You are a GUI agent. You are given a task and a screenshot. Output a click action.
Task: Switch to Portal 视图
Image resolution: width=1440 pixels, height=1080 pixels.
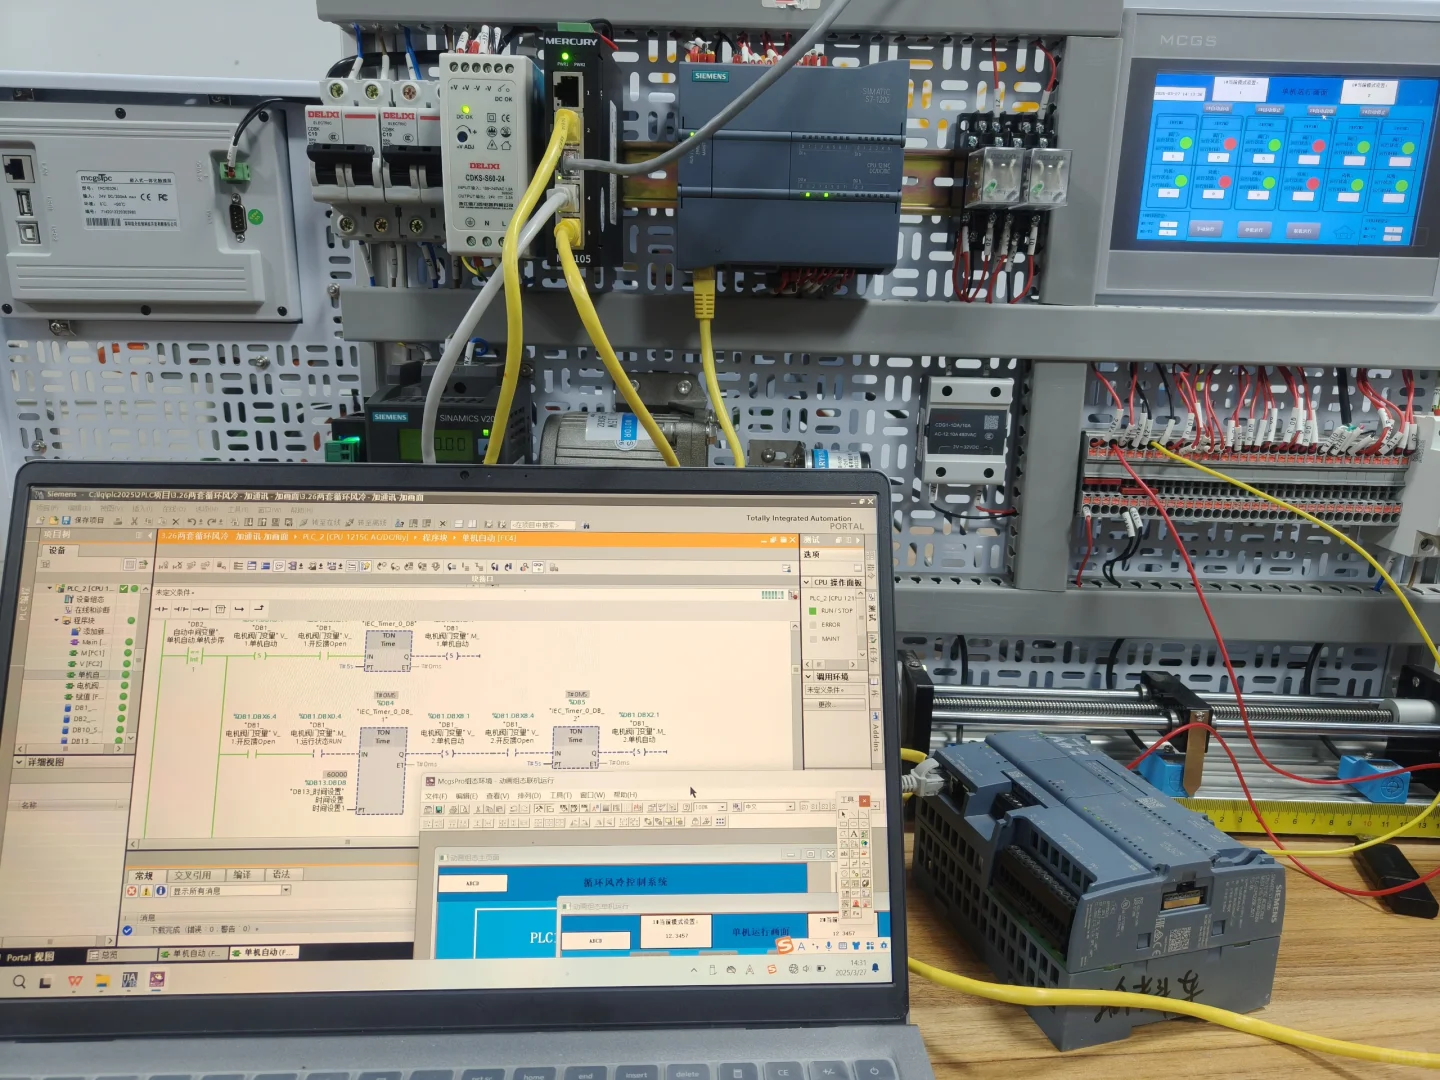28,957
